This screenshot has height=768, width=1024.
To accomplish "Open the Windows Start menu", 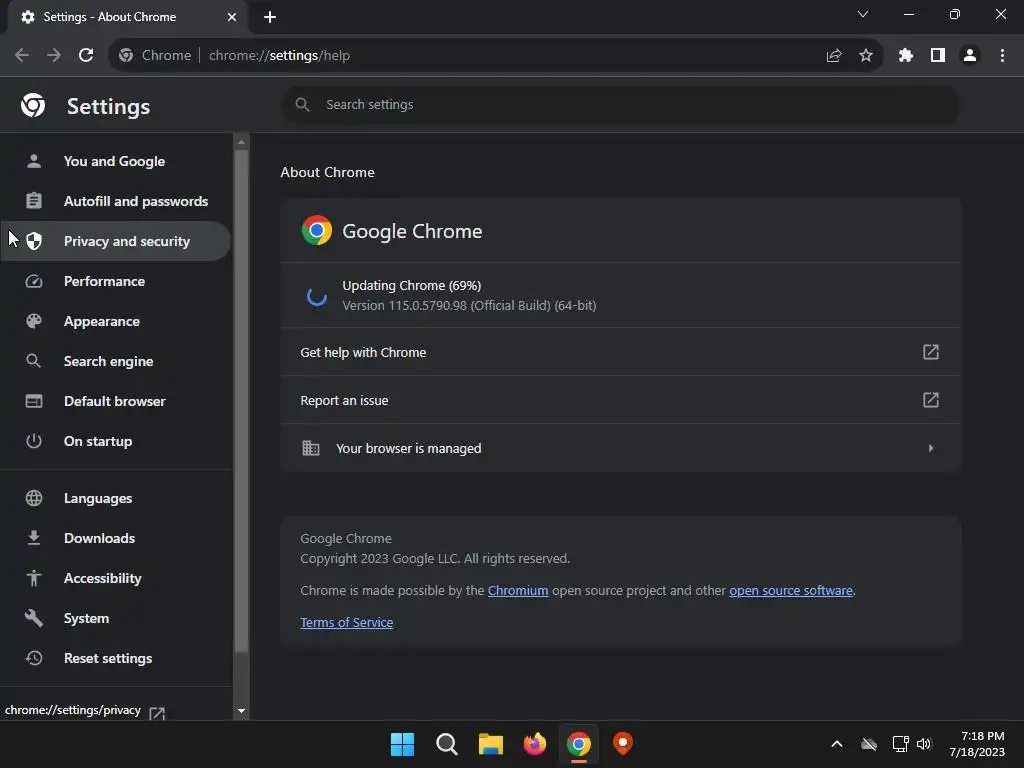I will pos(402,744).
